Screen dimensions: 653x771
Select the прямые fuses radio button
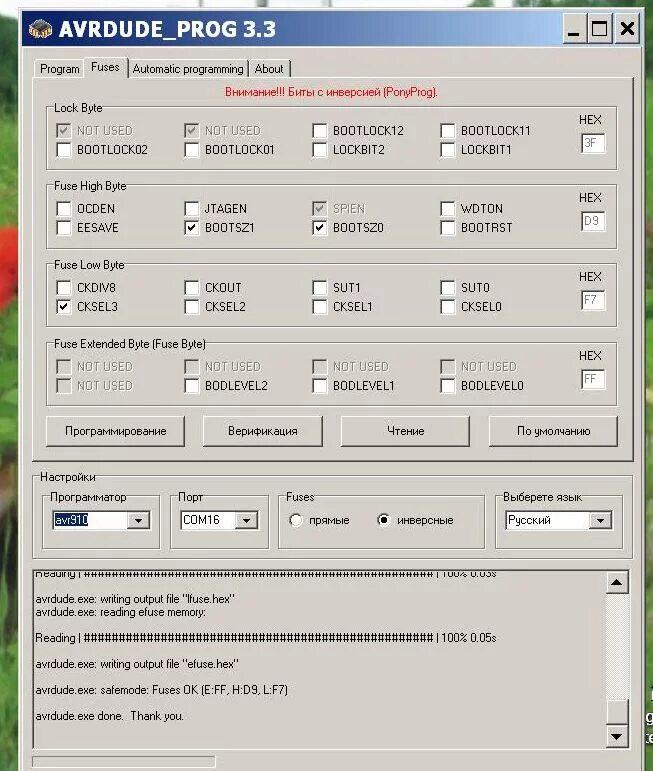click(296, 520)
